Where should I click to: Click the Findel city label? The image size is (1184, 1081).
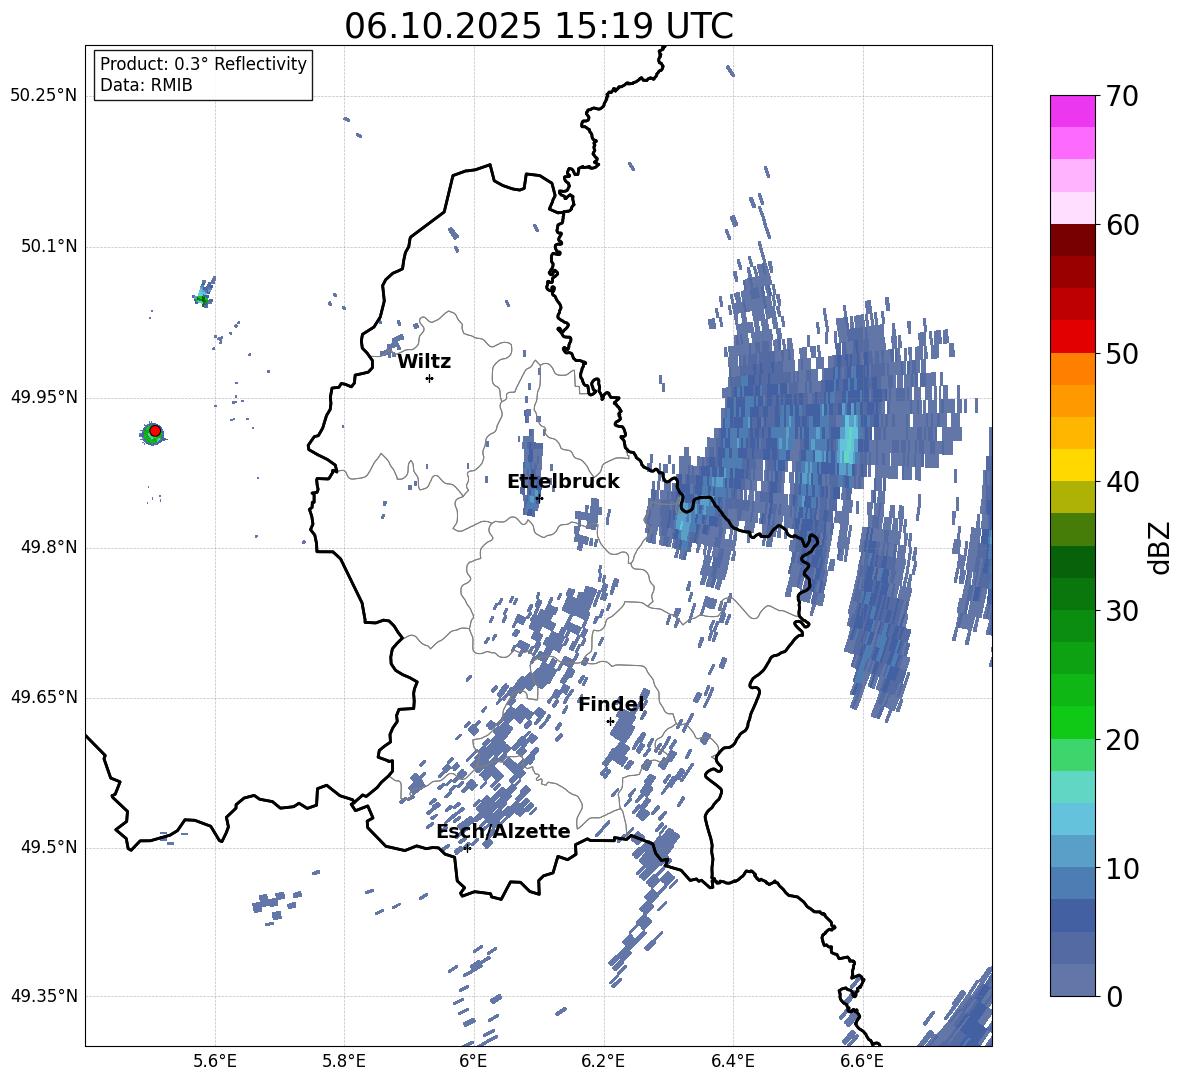click(610, 704)
